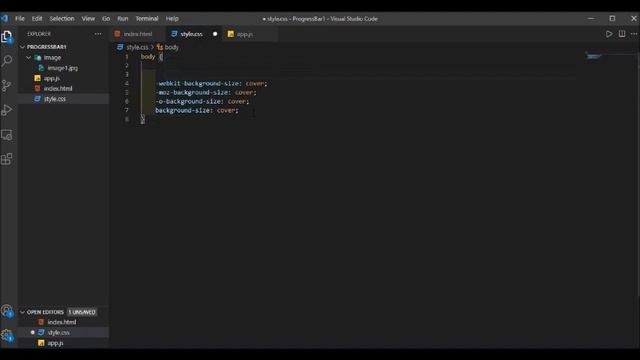Open the File menu
The width and height of the screenshot is (640, 360).
tap(20, 19)
